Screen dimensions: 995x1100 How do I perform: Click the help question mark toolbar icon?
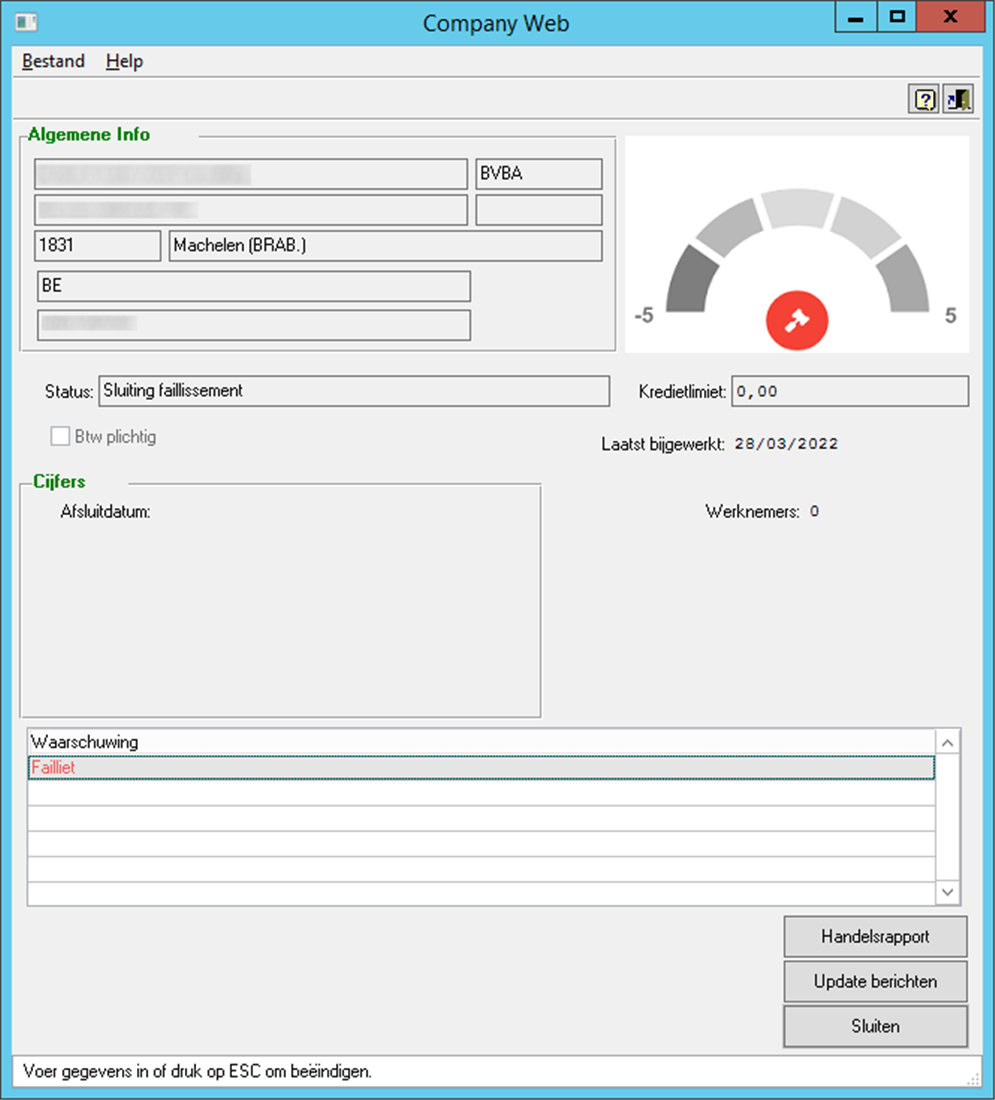(925, 100)
